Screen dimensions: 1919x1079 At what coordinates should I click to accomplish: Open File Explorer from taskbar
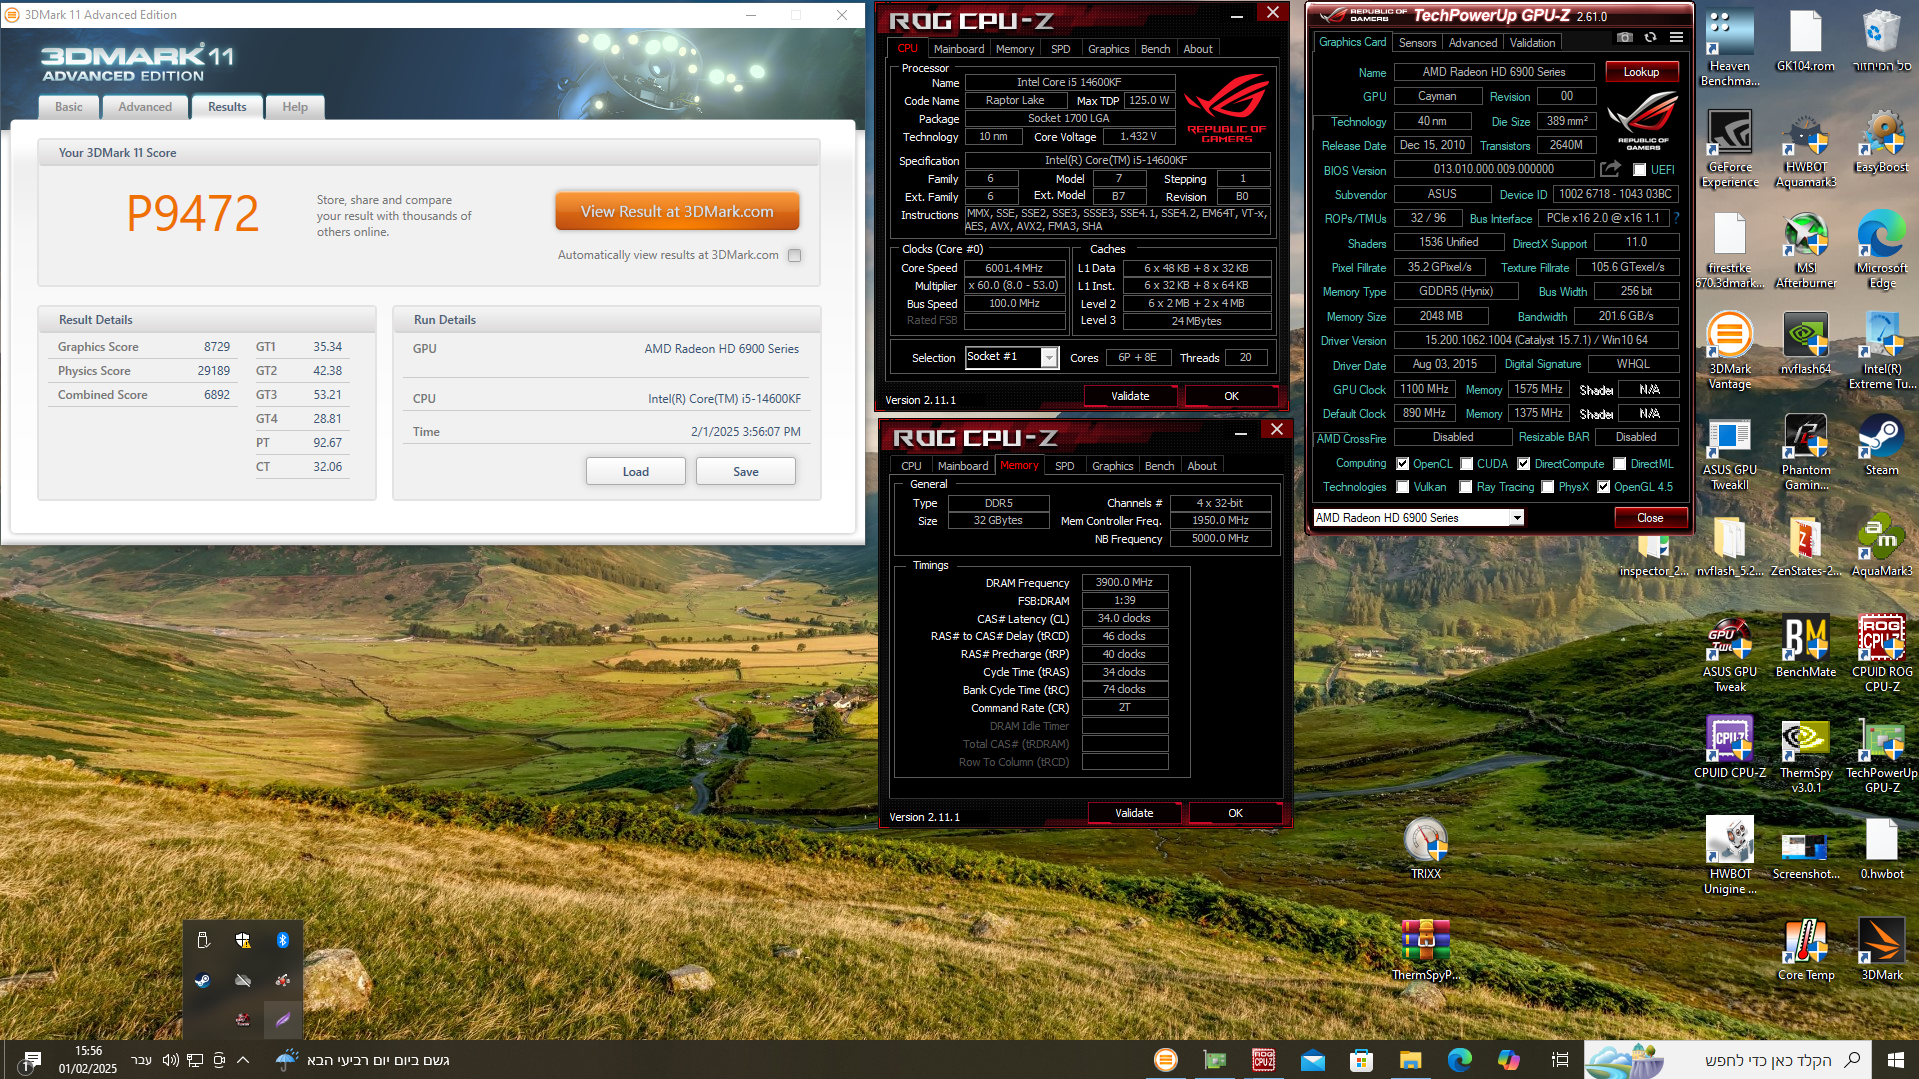click(1410, 1060)
